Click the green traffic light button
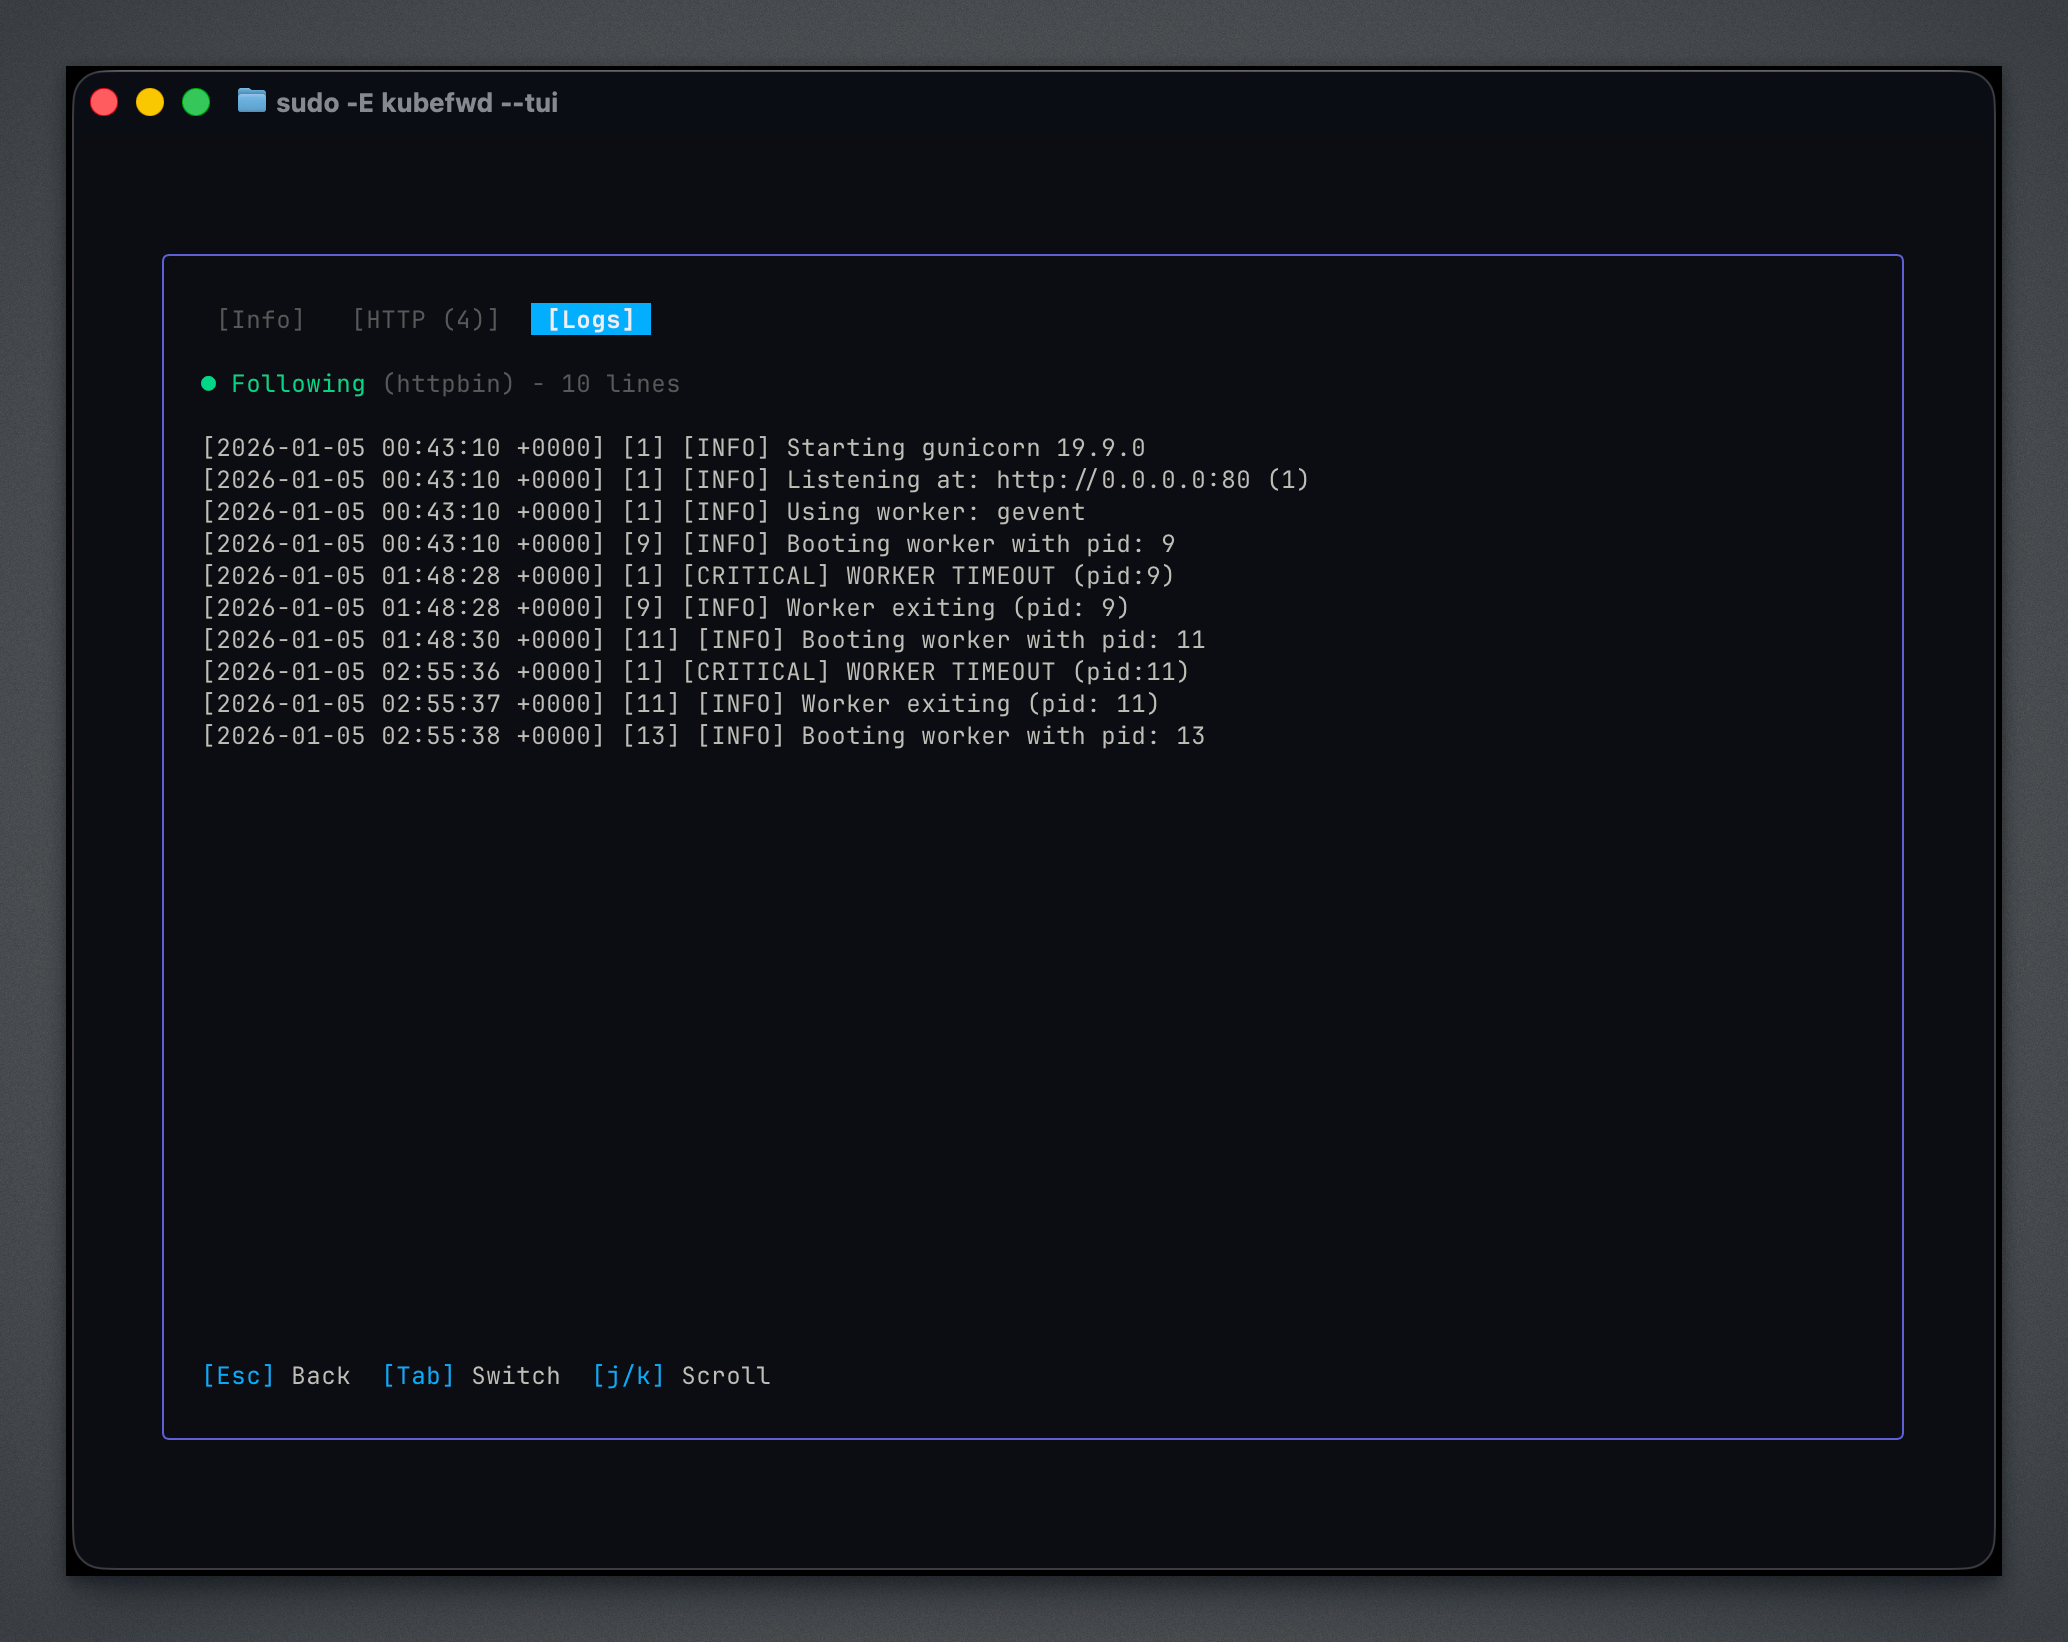Screen dimensions: 2068x1642 [197, 101]
